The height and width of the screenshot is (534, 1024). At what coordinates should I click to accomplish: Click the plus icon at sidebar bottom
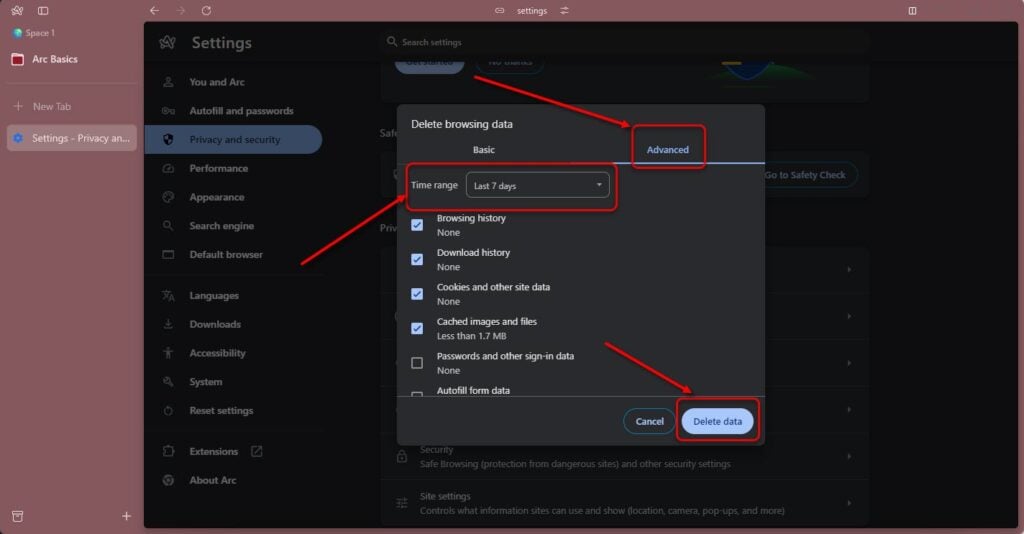[x=126, y=516]
